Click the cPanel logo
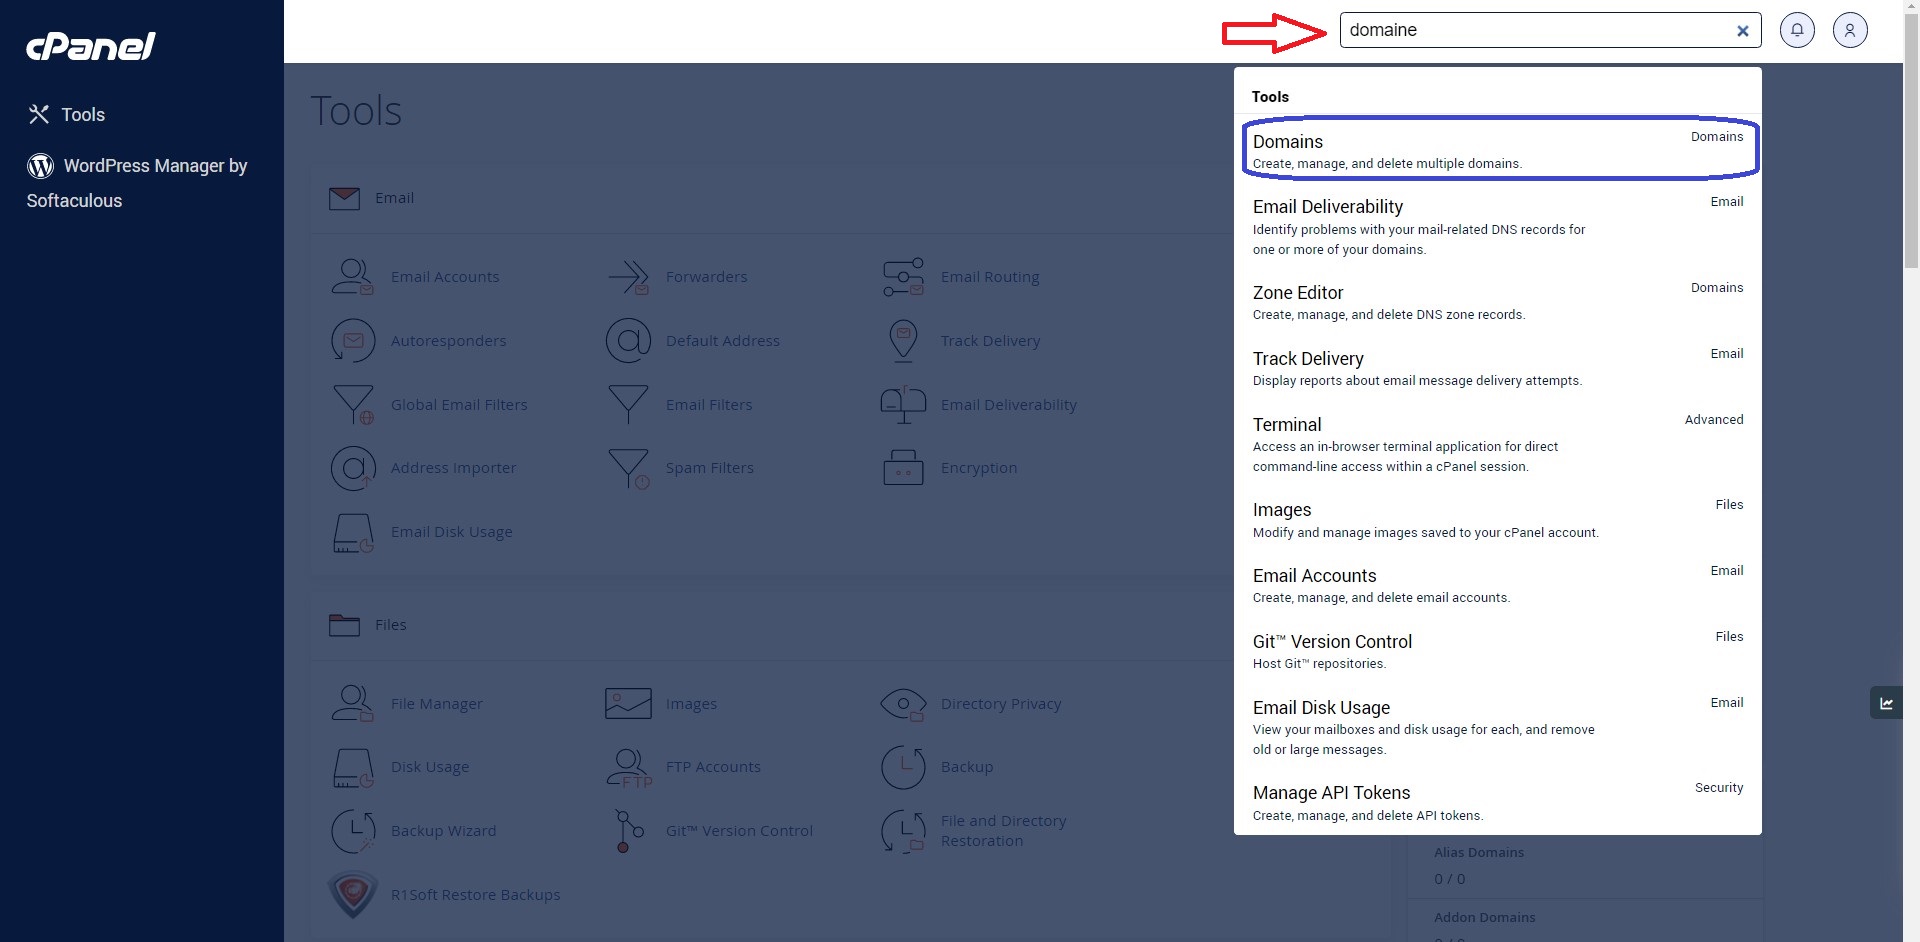Screen dimensions: 1920x942 91,46
